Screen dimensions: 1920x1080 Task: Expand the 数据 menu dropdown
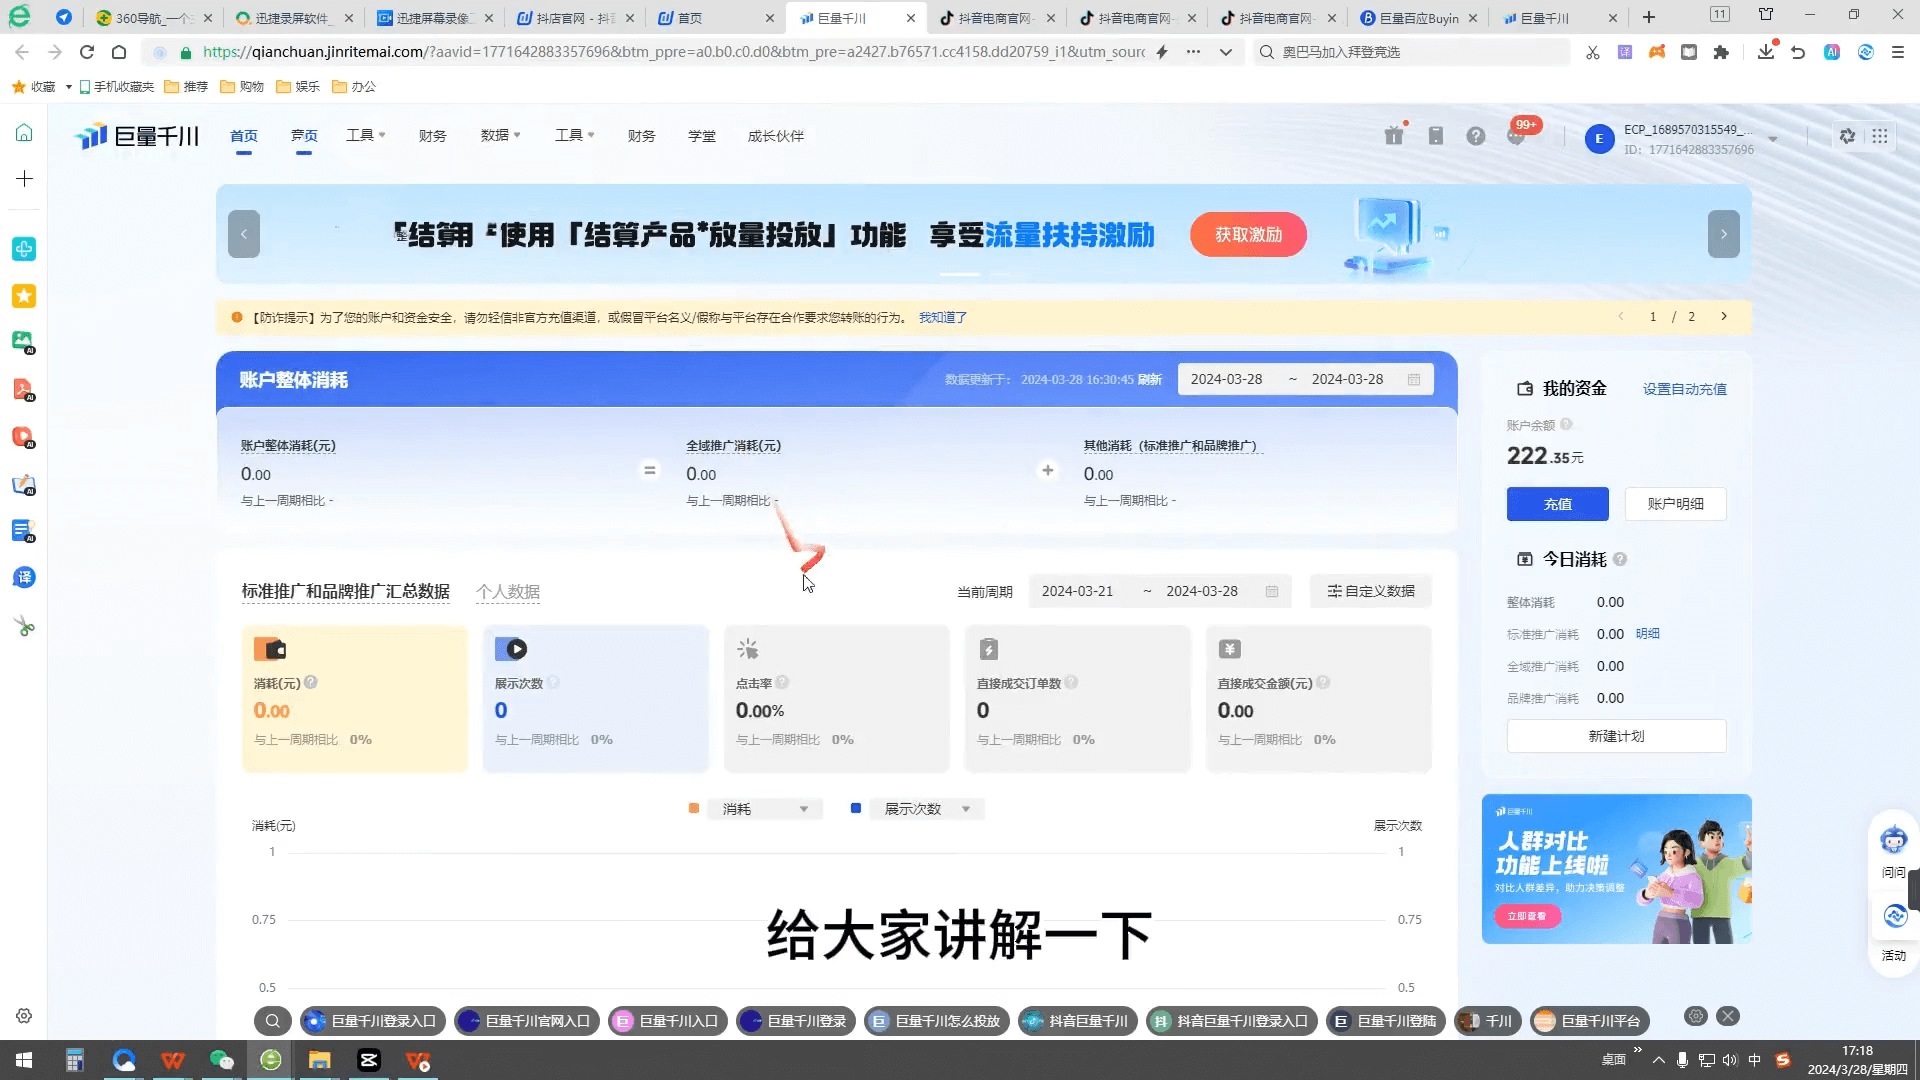(500, 135)
